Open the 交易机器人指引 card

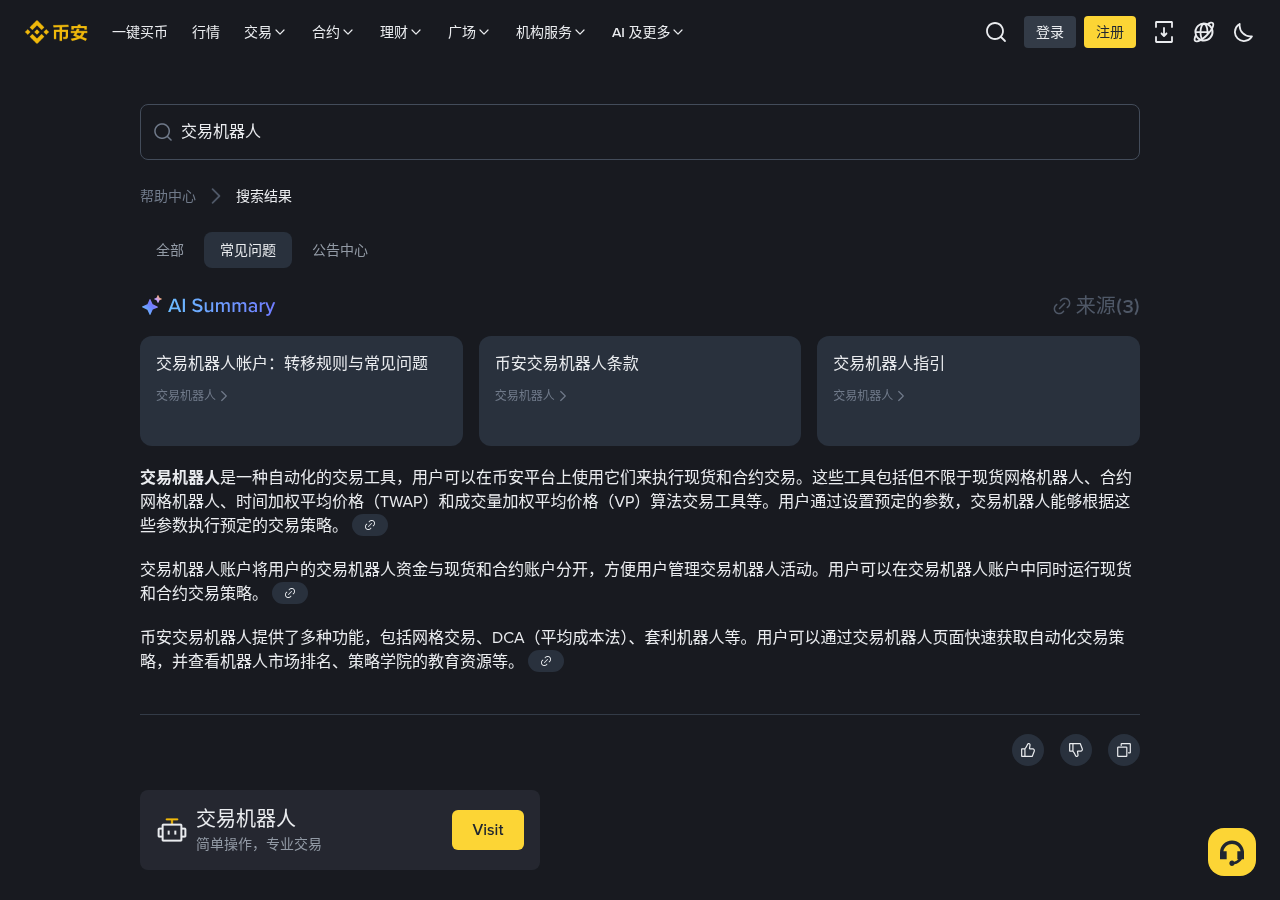(978, 391)
